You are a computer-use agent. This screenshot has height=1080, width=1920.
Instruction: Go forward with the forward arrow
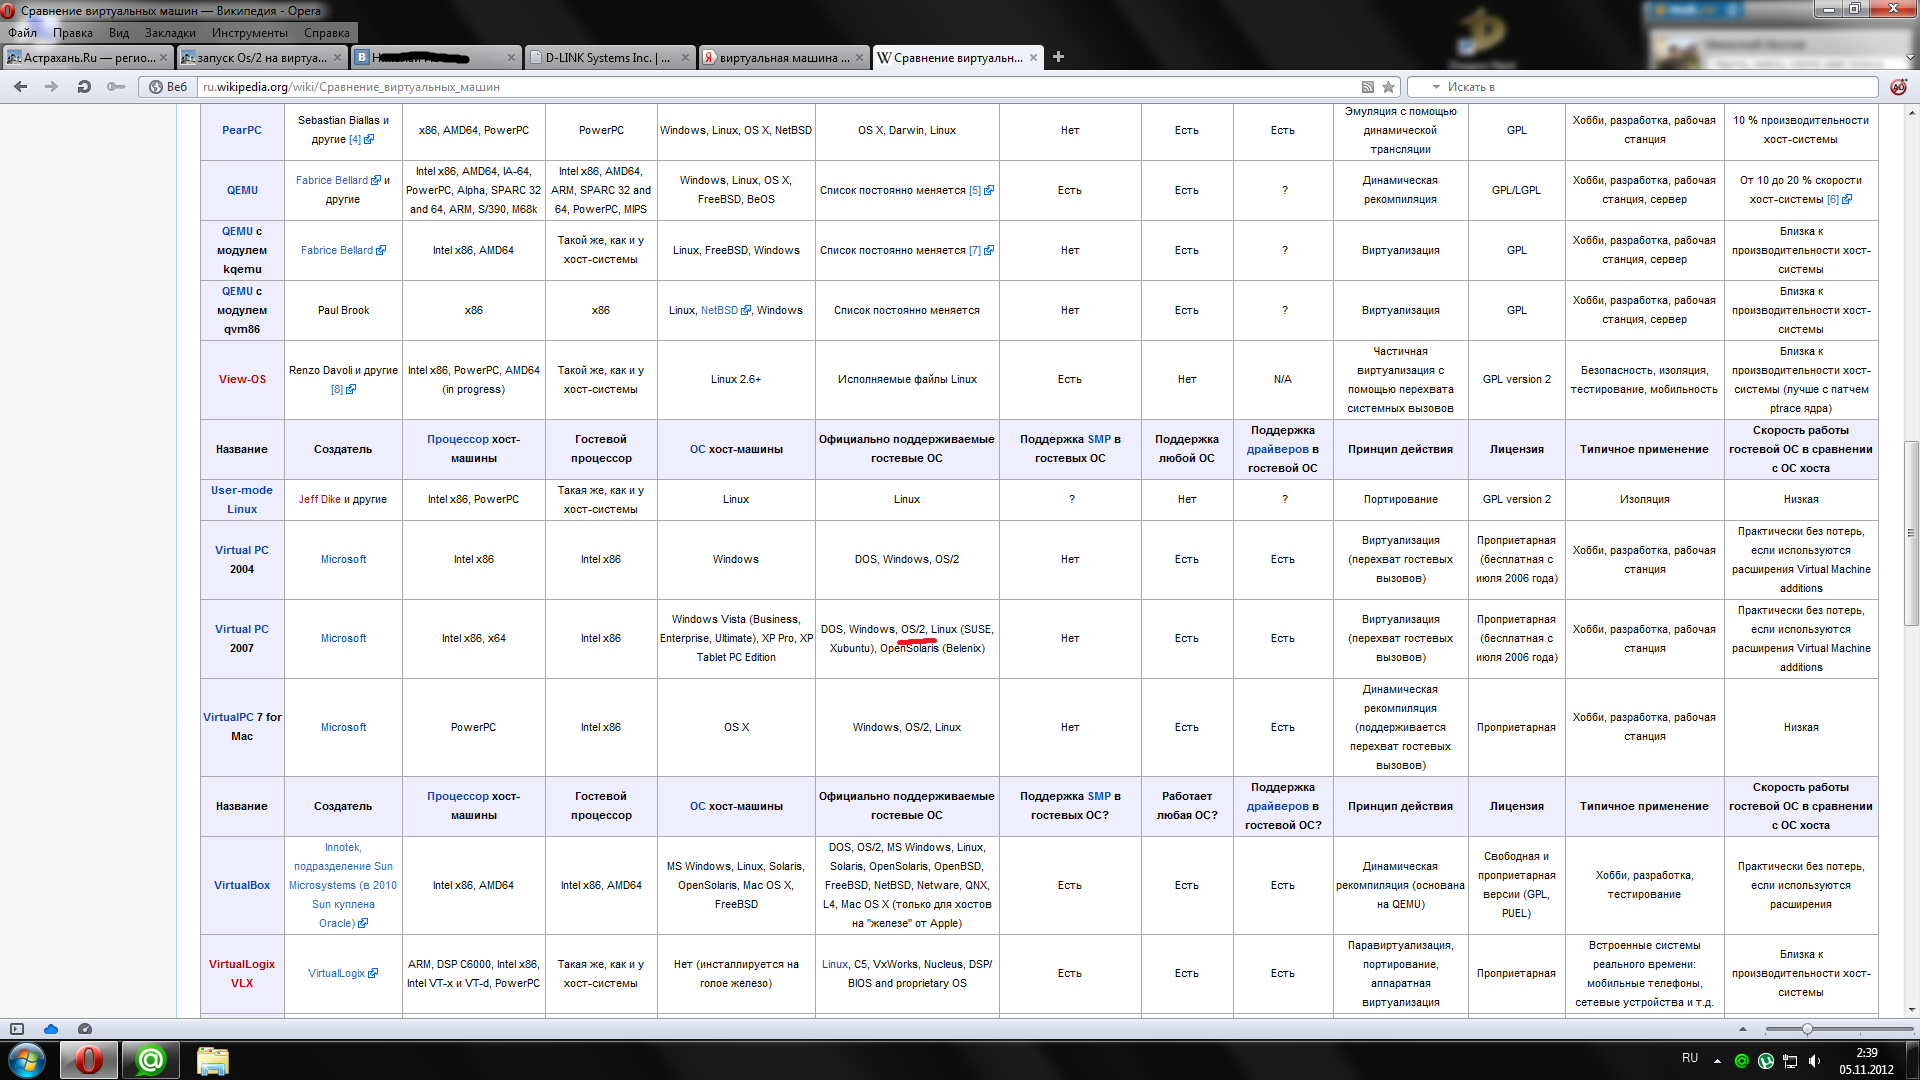point(51,87)
